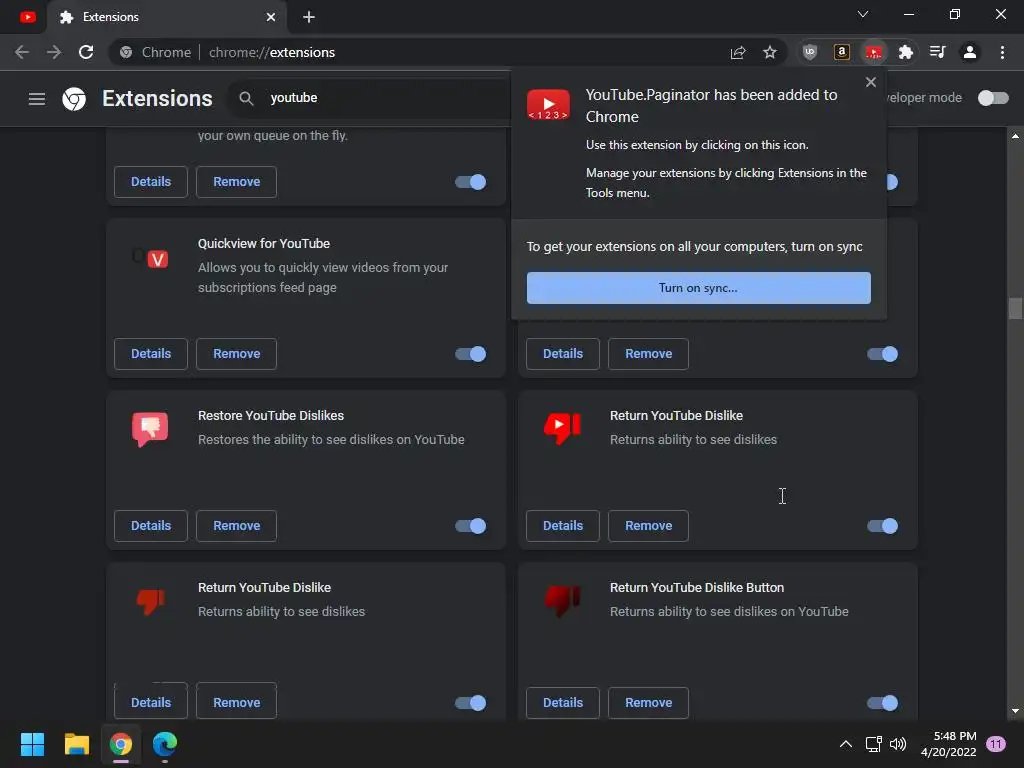The image size is (1024, 768).
Task: Close the YouTube.Paginator added popup
Action: click(x=871, y=82)
